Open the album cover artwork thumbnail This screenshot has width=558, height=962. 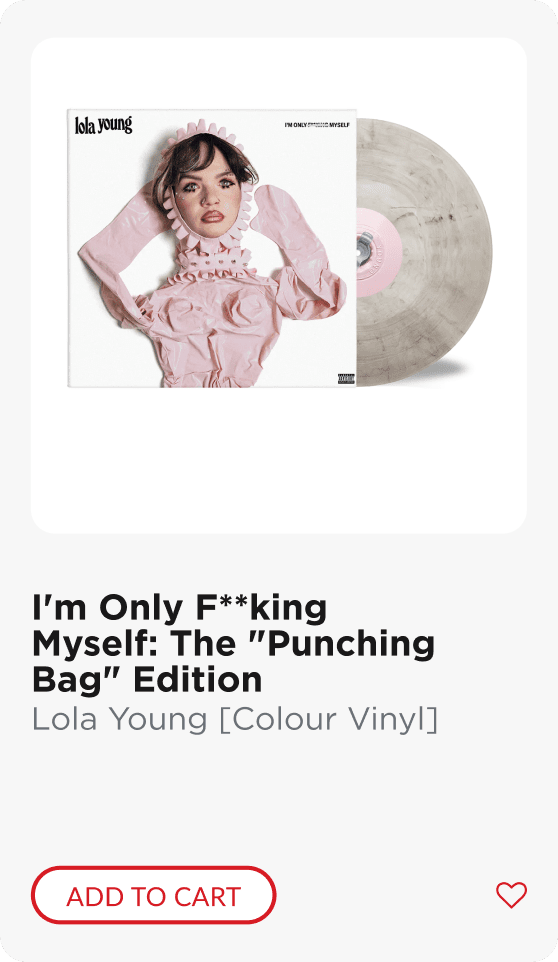[212, 248]
